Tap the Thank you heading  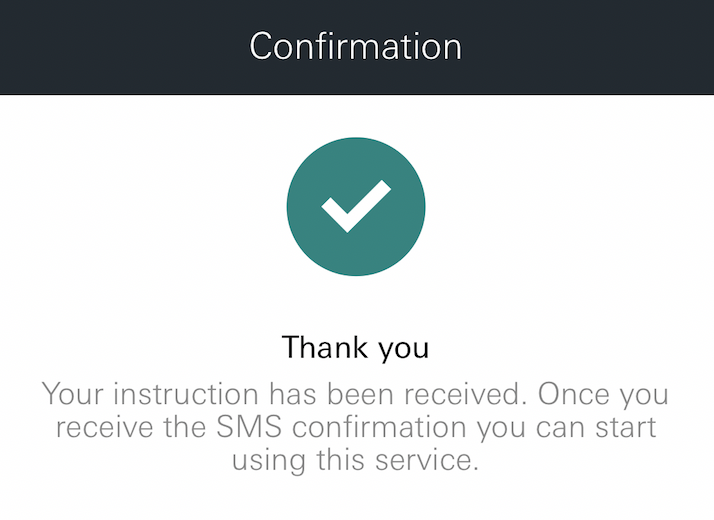[x=356, y=348]
